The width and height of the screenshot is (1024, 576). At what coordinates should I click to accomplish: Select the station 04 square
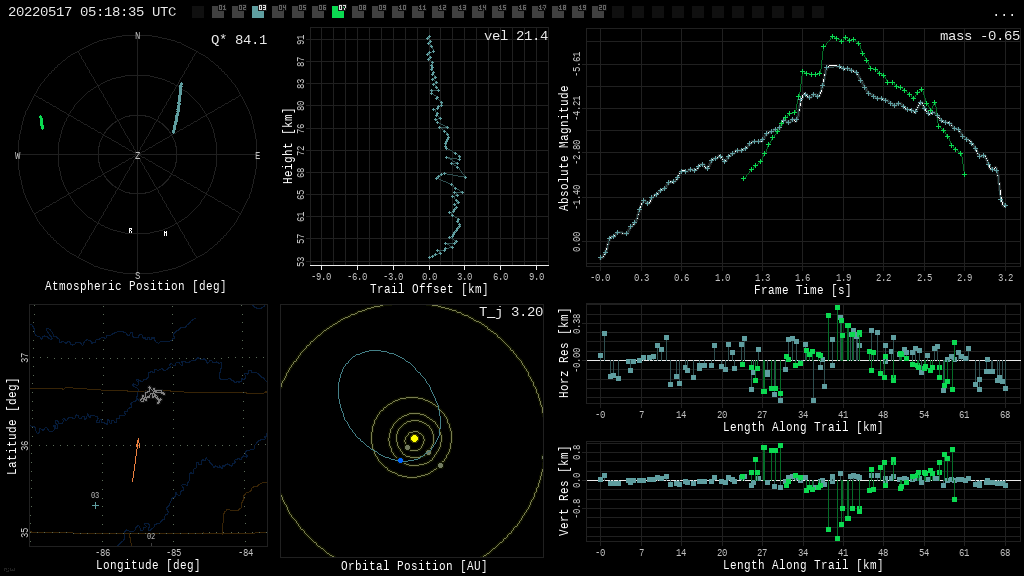click(x=278, y=12)
